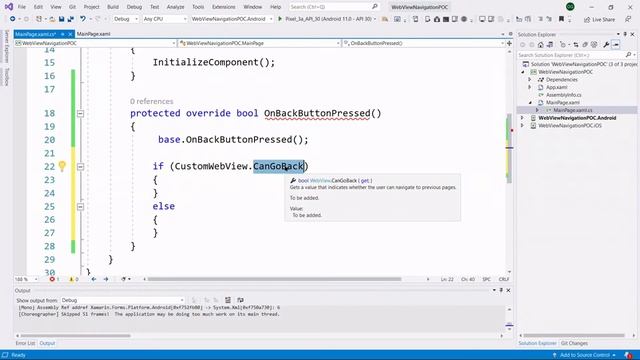Click the split editor plus icon
Screen dimensions: 640x360
pos(509,43)
